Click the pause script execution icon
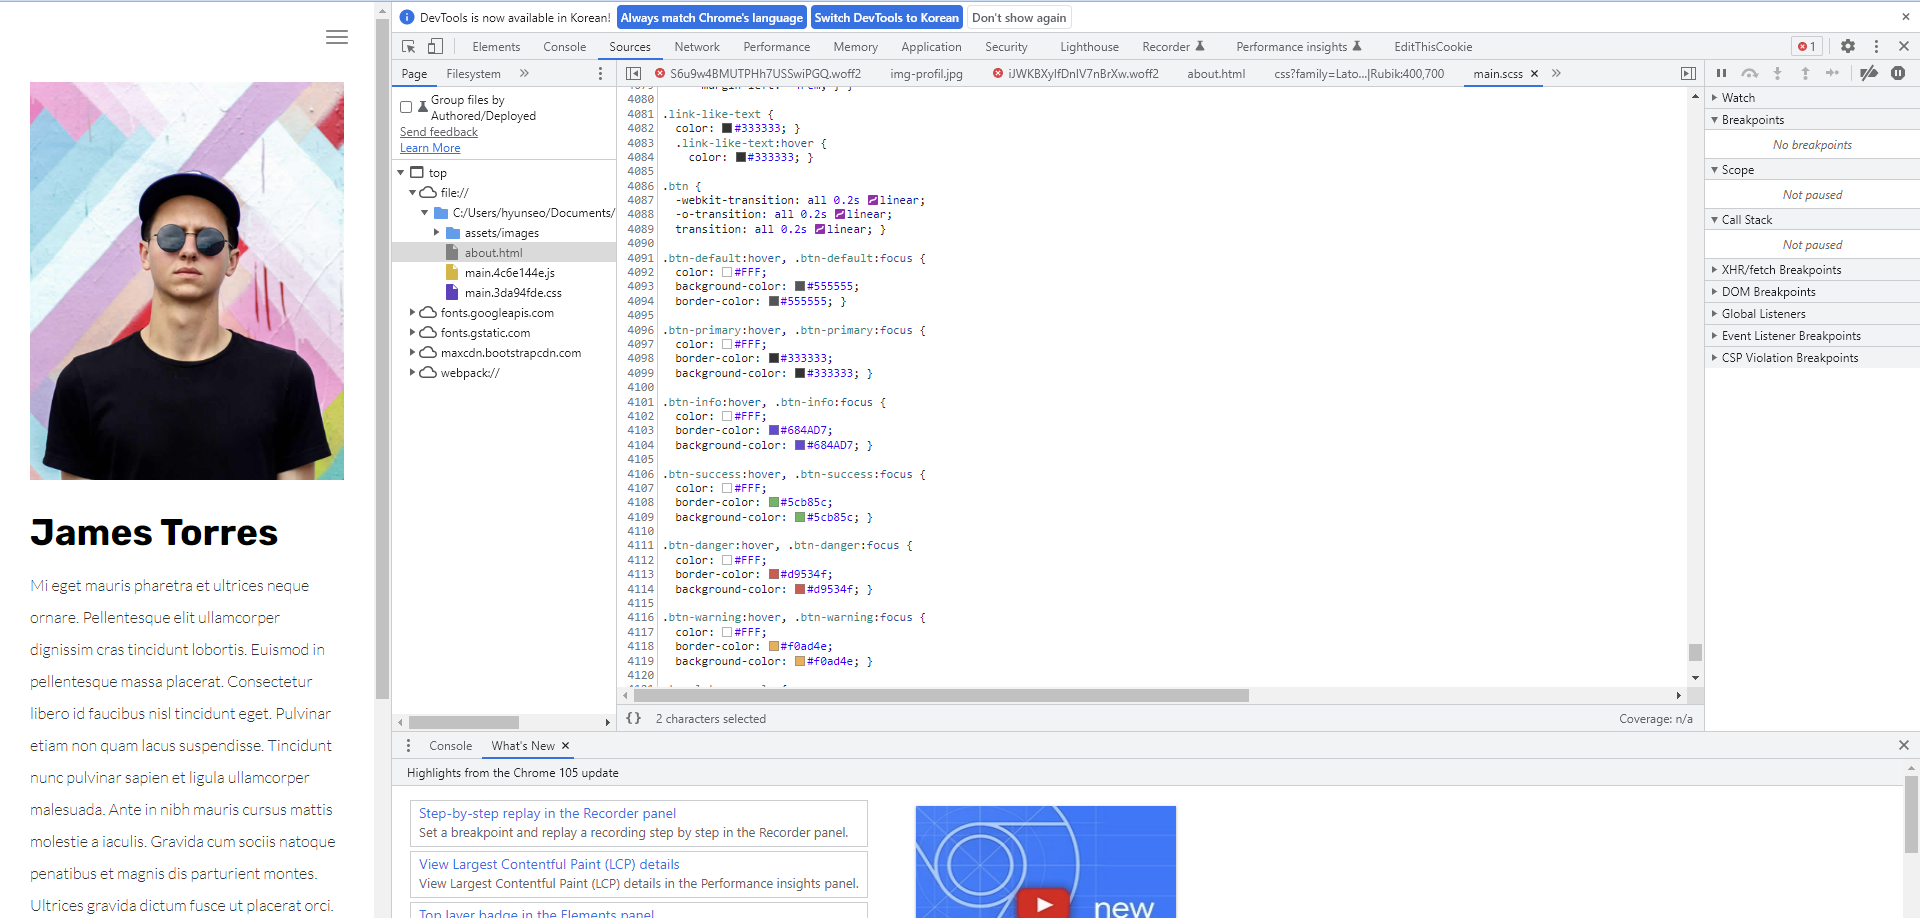This screenshot has height=918, width=1920. tap(1721, 73)
